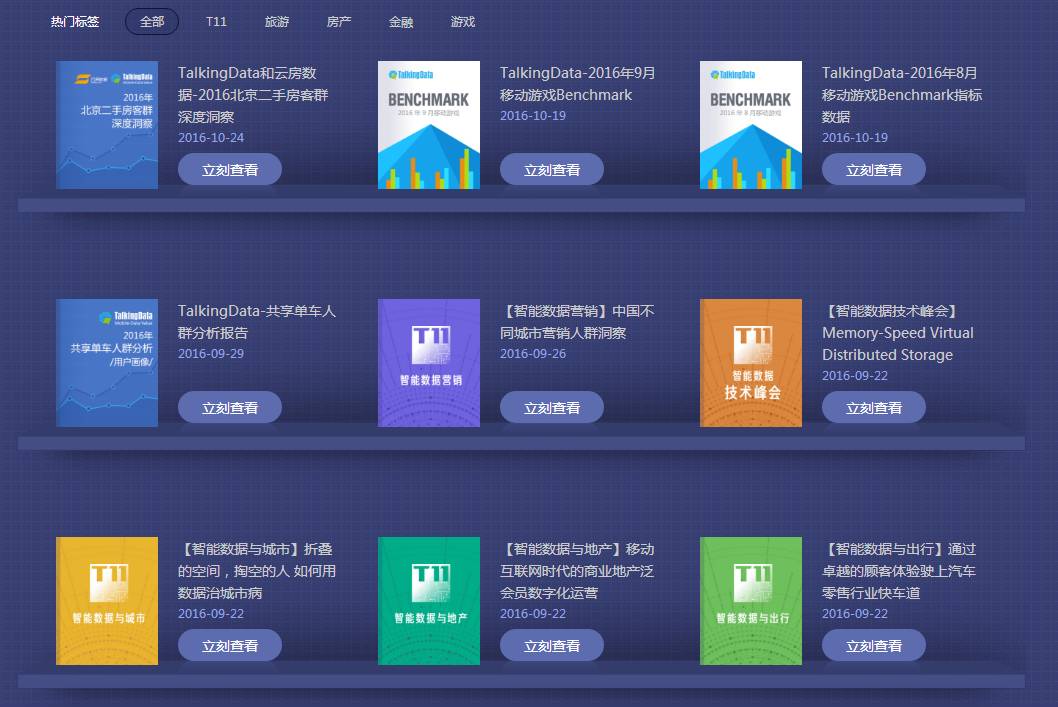1058x707 pixels.
Task: Click 立刻查看 for 共享单车人群分析报告
Action: (230, 407)
